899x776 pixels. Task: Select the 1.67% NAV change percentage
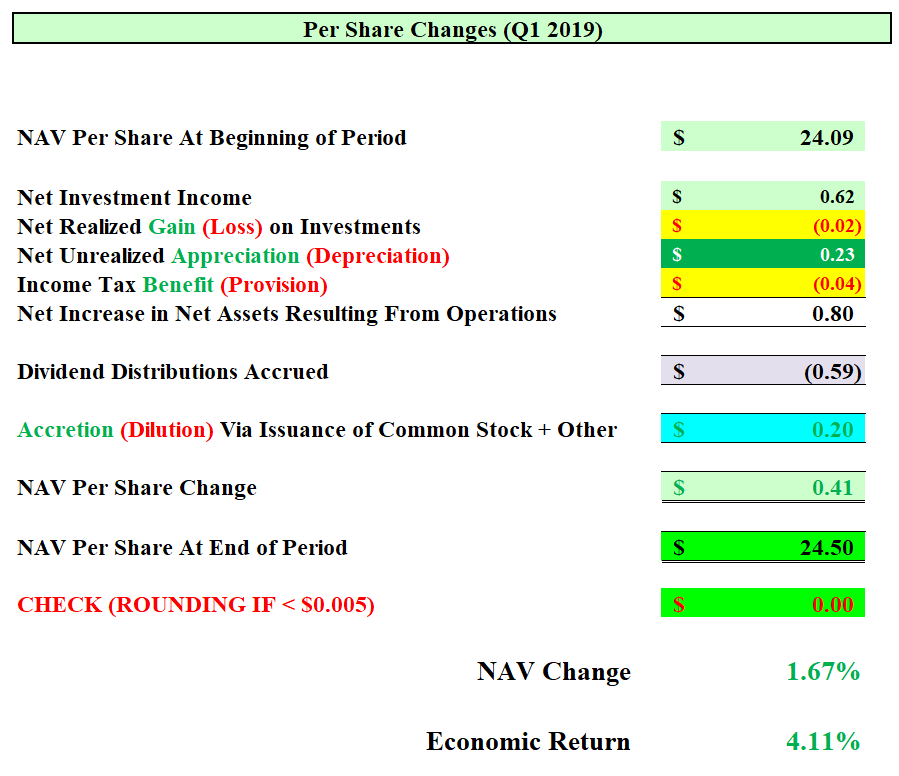[x=823, y=671]
